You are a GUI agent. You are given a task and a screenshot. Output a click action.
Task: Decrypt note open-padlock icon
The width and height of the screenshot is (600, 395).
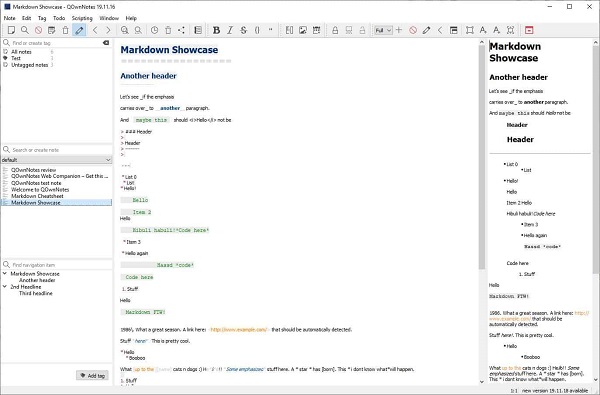362,30
